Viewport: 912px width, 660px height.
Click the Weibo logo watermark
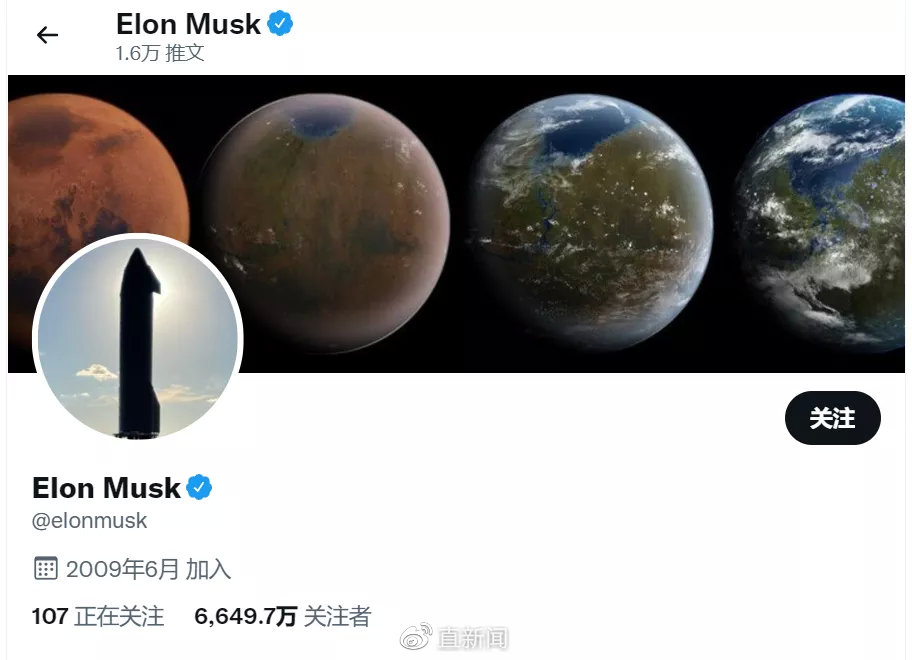pos(416,637)
